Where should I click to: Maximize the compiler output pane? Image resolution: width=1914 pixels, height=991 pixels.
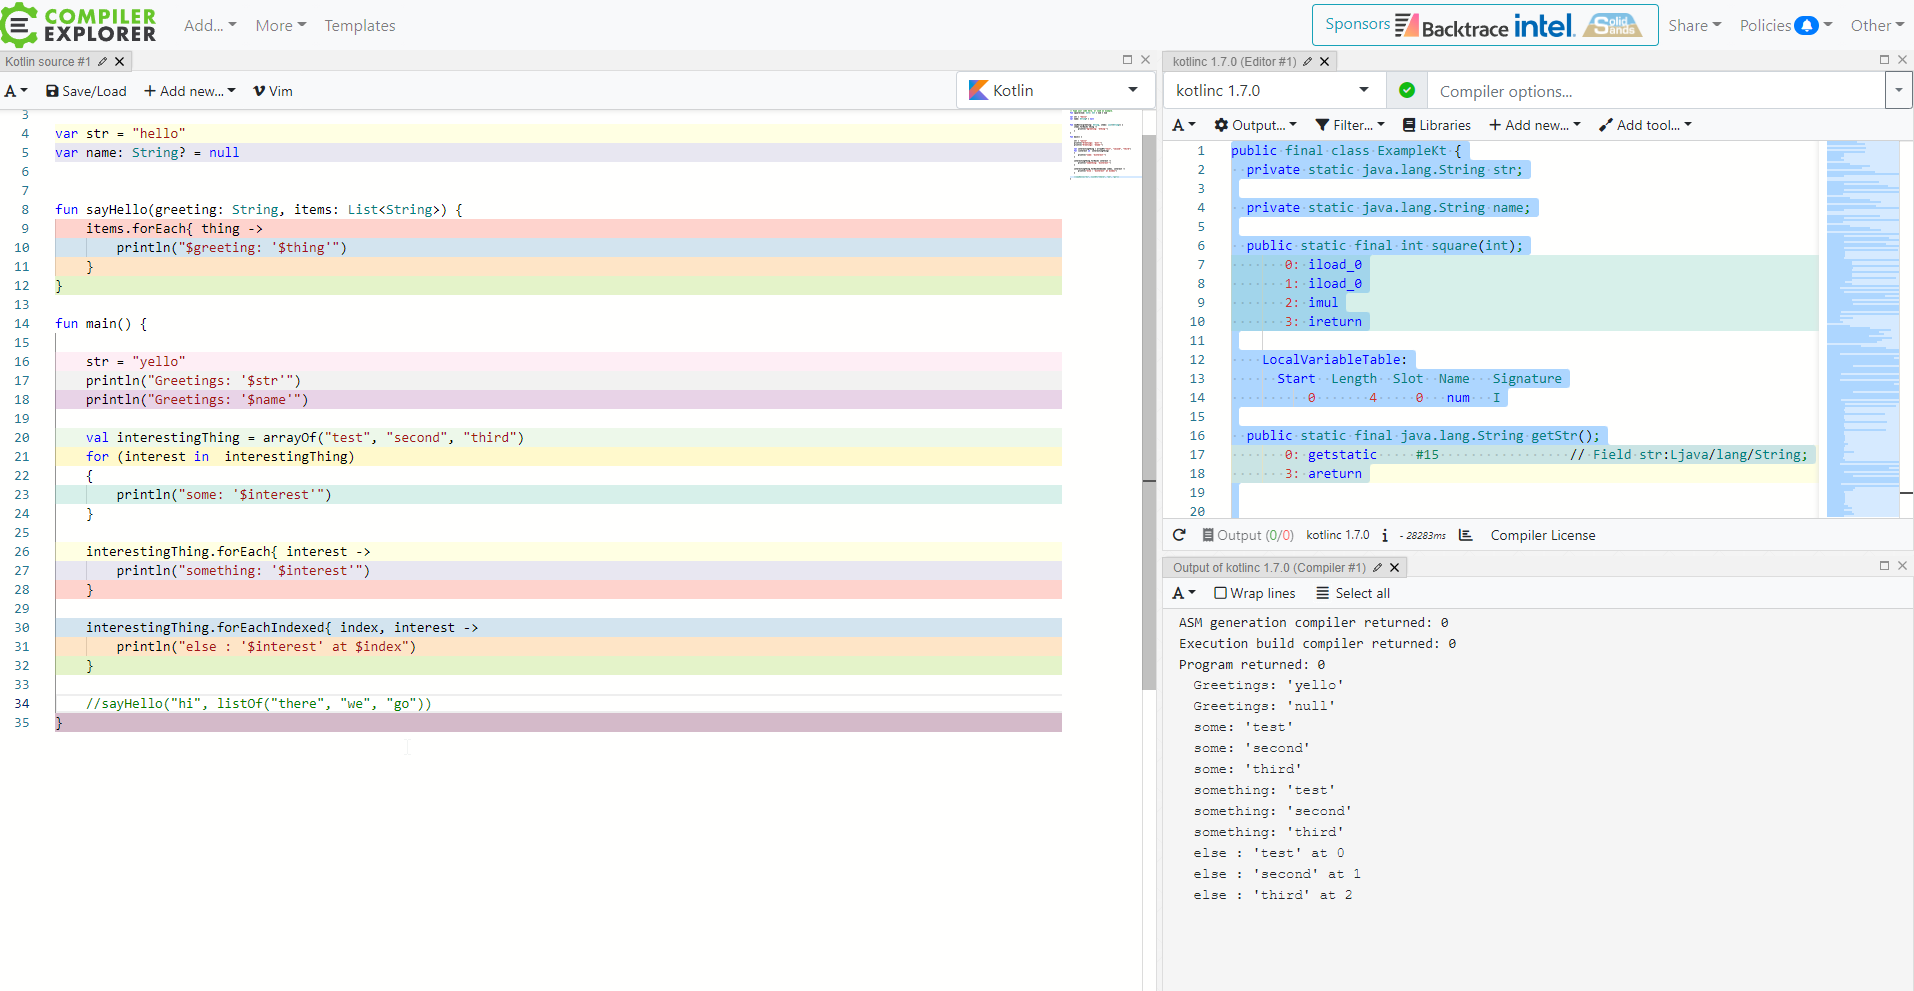pyautogui.click(x=1884, y=566)
